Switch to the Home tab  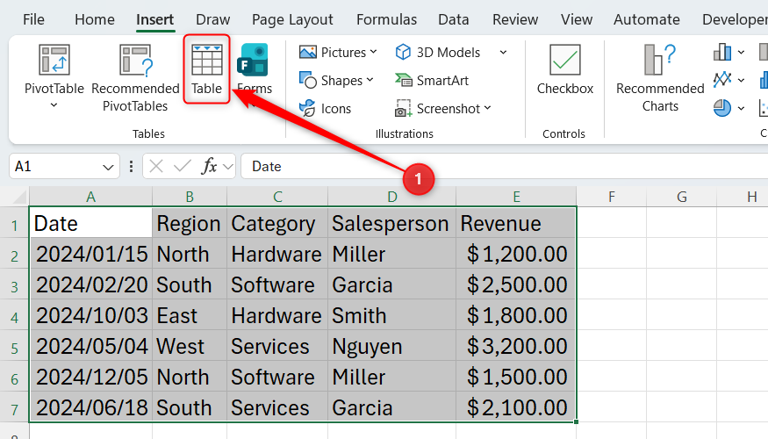click(x=95, y=20)
